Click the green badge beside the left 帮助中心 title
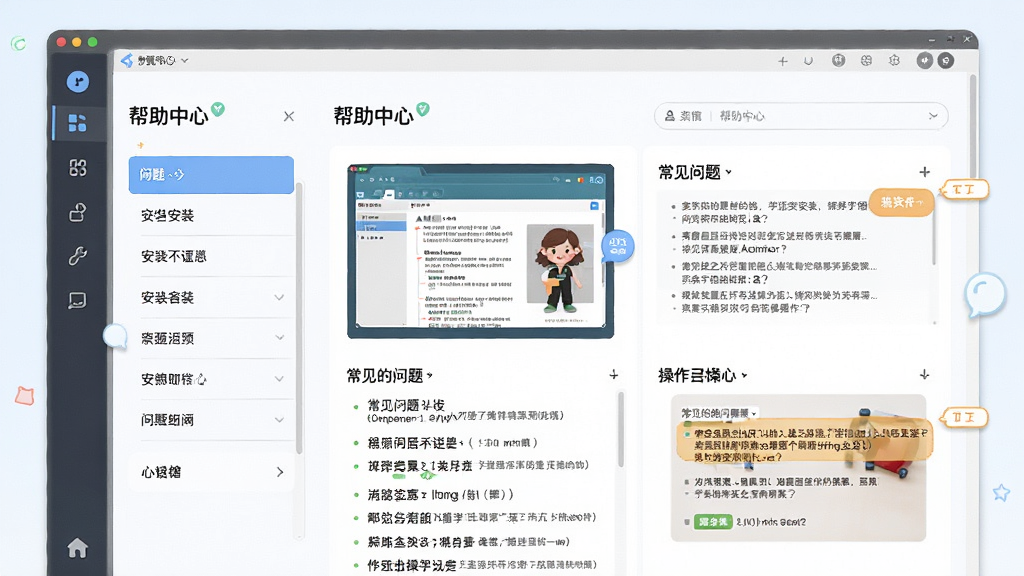1024x576 pixels. coord(218,109)
